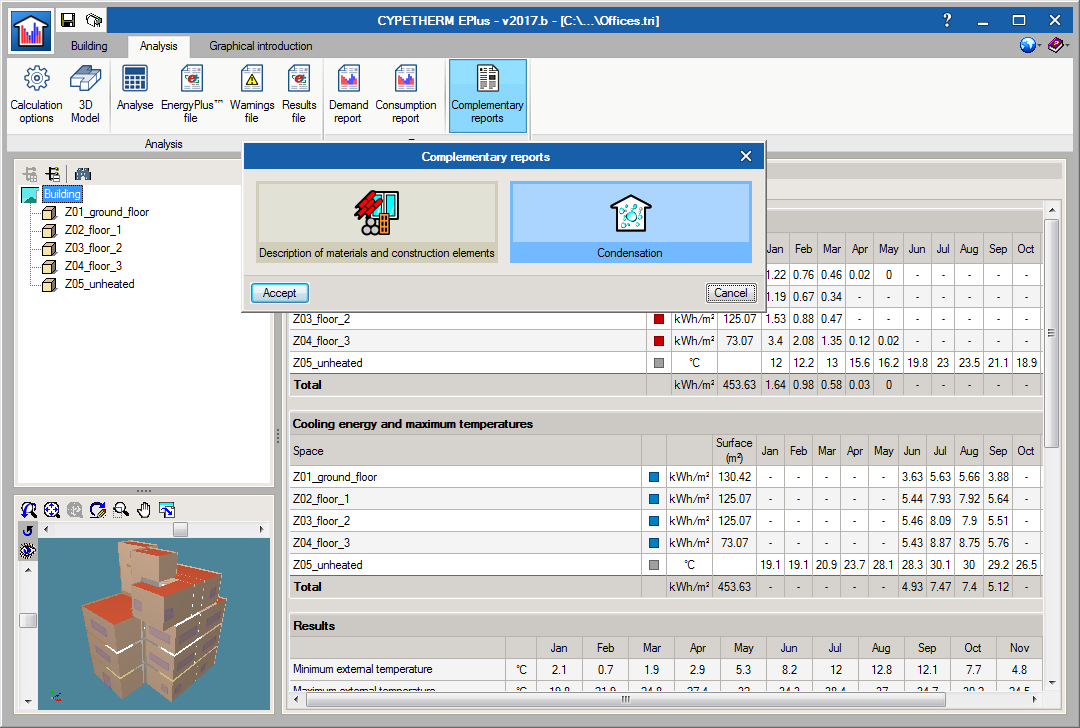Image resolution: width=1080 pixels, height=728 pixels.
Task: Choose Description of materials and construction elements
Action: tap(377, 222)
